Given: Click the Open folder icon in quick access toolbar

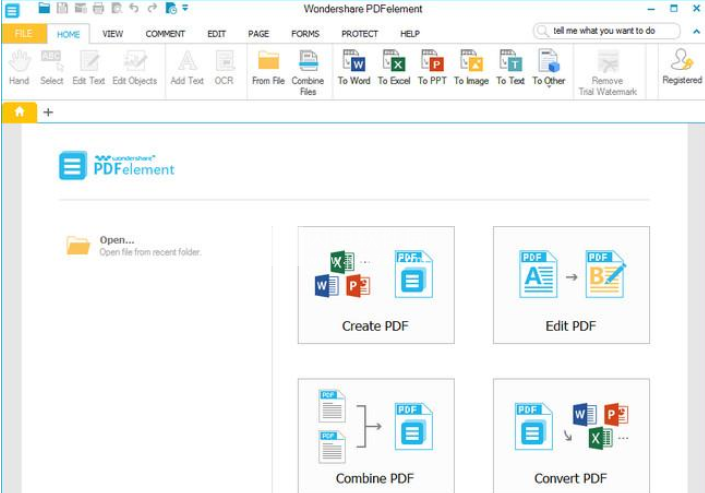Looking at the screenshot, I should coord(44,8).
